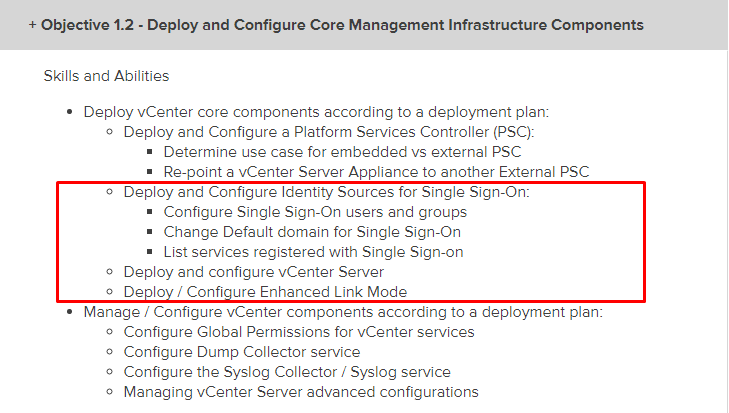The image size is (729, 413).
Task: Select Configure Global Permissions for vCenter services
Action: pos(299,332)
